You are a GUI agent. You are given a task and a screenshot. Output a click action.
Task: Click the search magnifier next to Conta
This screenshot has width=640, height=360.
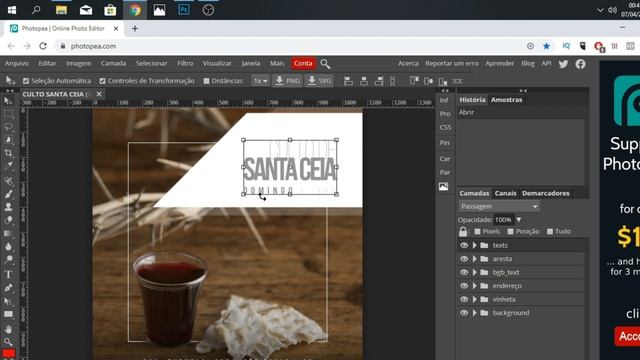point(325,64)
